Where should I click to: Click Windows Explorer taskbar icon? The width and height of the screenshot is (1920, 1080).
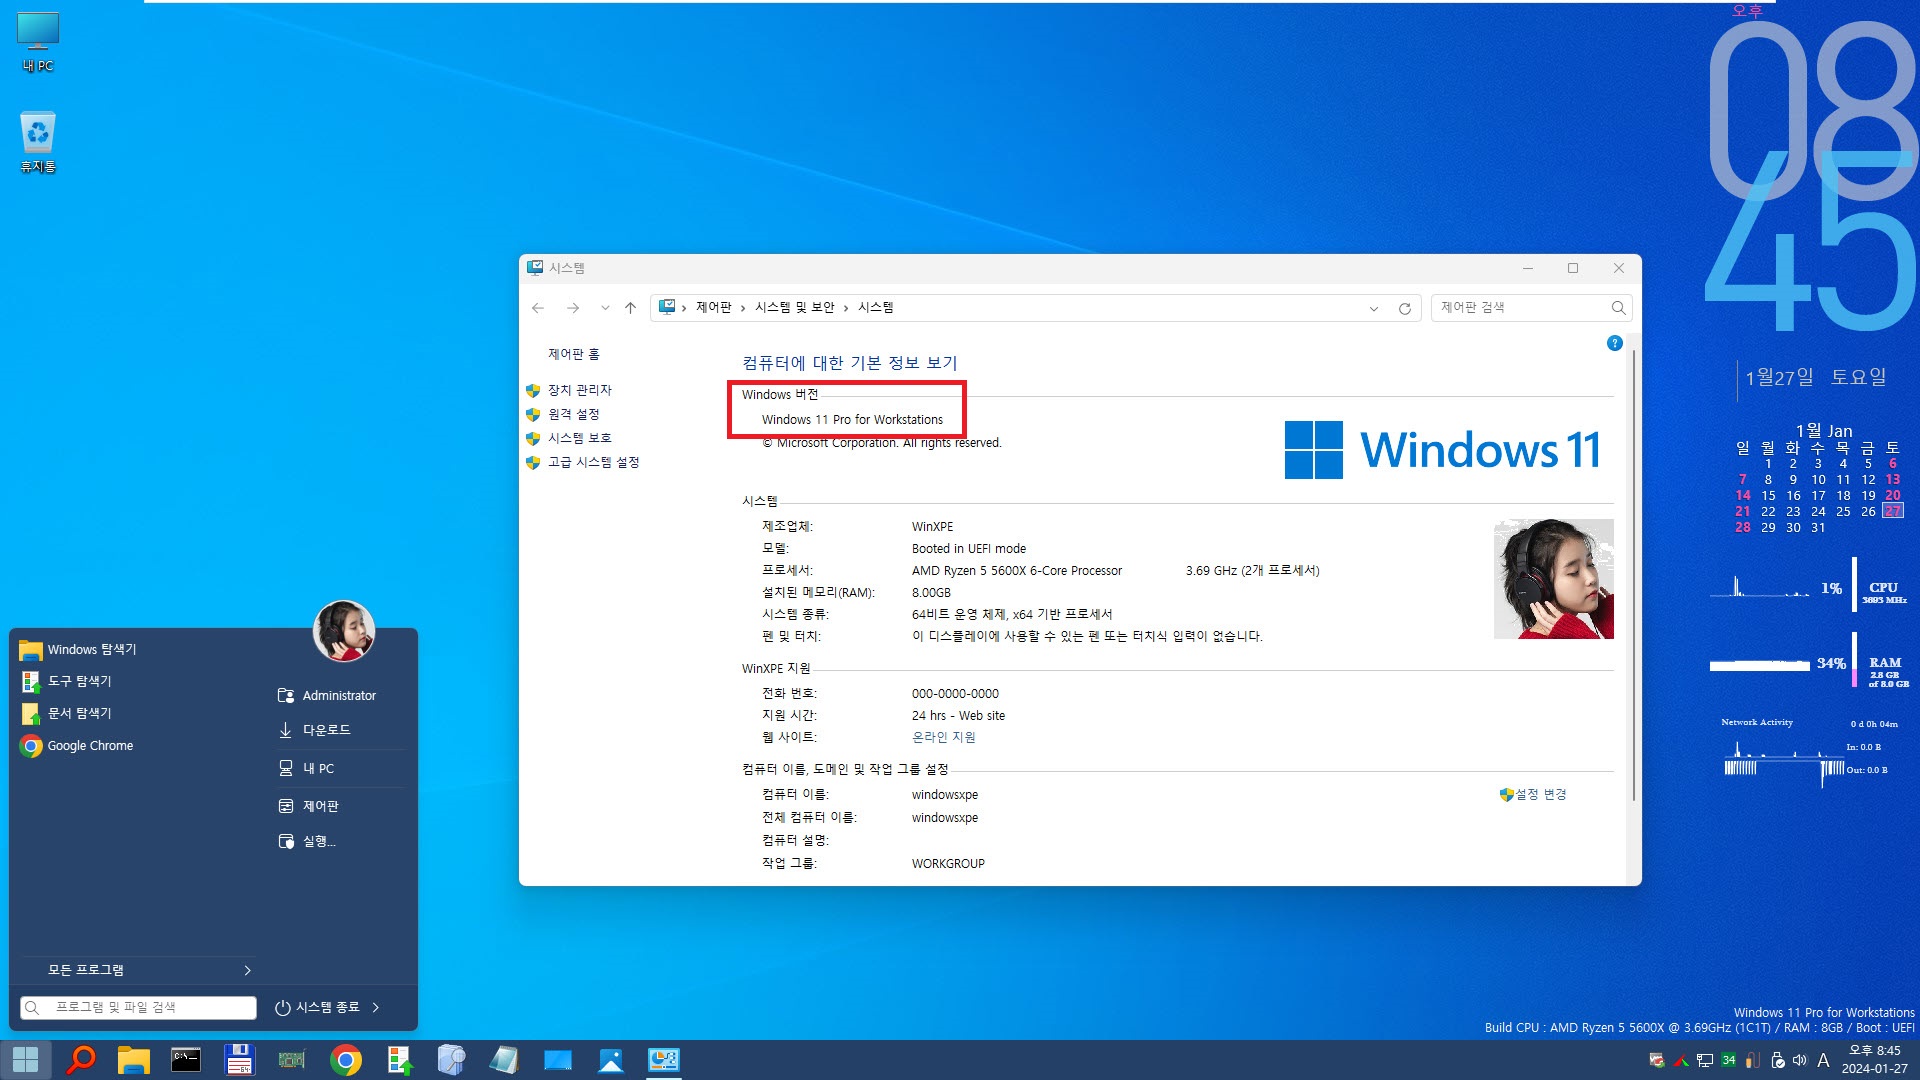point(132,1059)
